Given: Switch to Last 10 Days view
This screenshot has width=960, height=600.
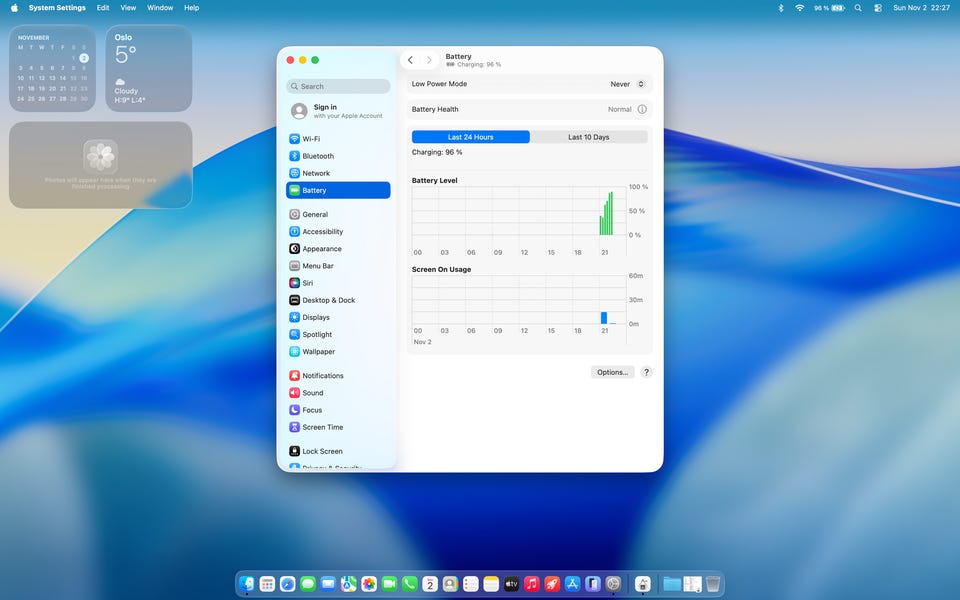Looking at the screenshot, I should tap(588, 137).
